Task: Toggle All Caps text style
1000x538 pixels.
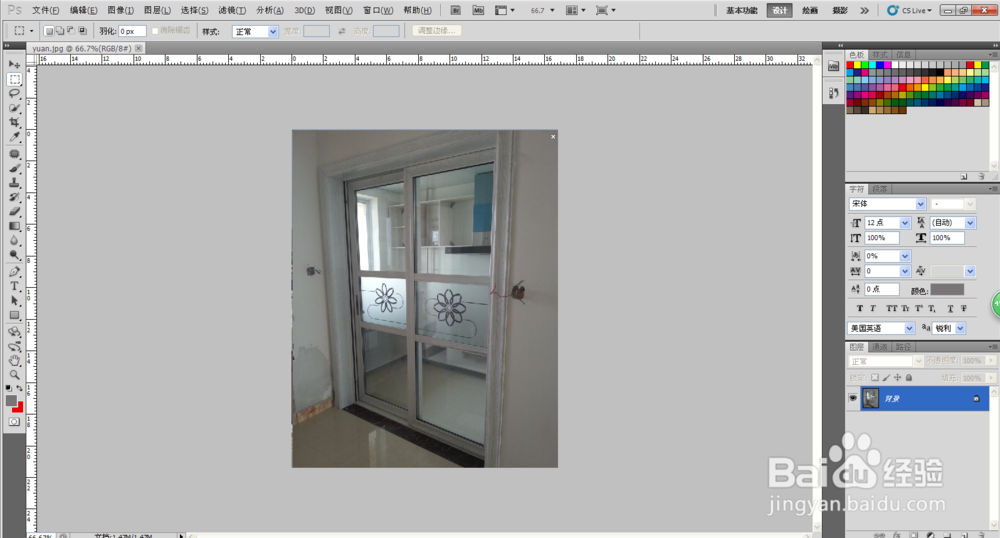Action: (891, 309)
